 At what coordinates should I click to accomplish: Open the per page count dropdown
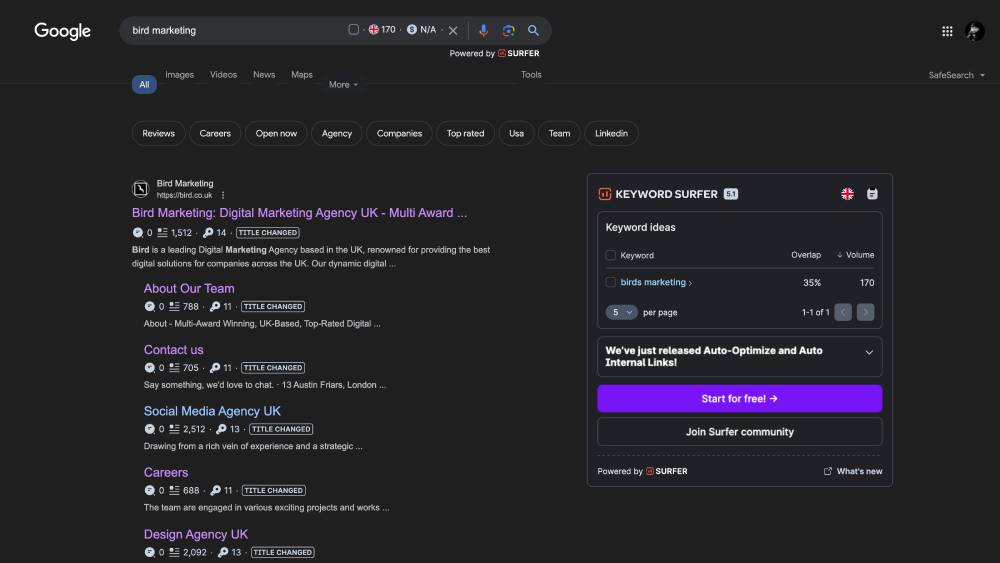tap(621, 312)
